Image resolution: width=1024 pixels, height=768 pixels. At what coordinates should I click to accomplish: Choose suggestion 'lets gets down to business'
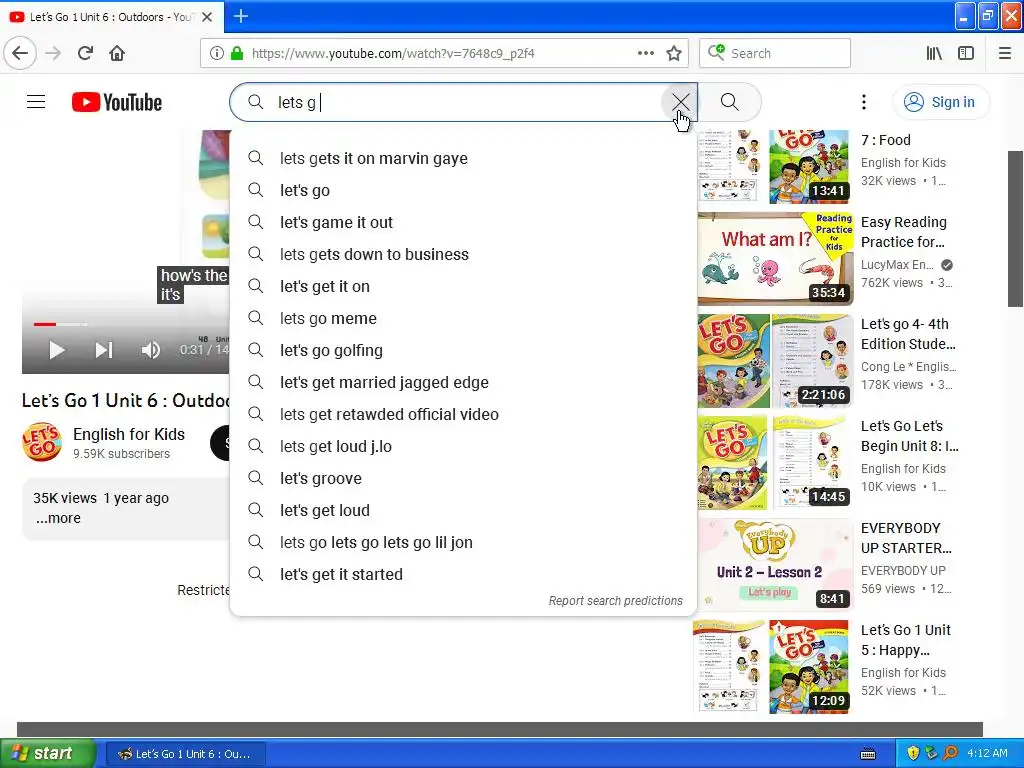463,254
